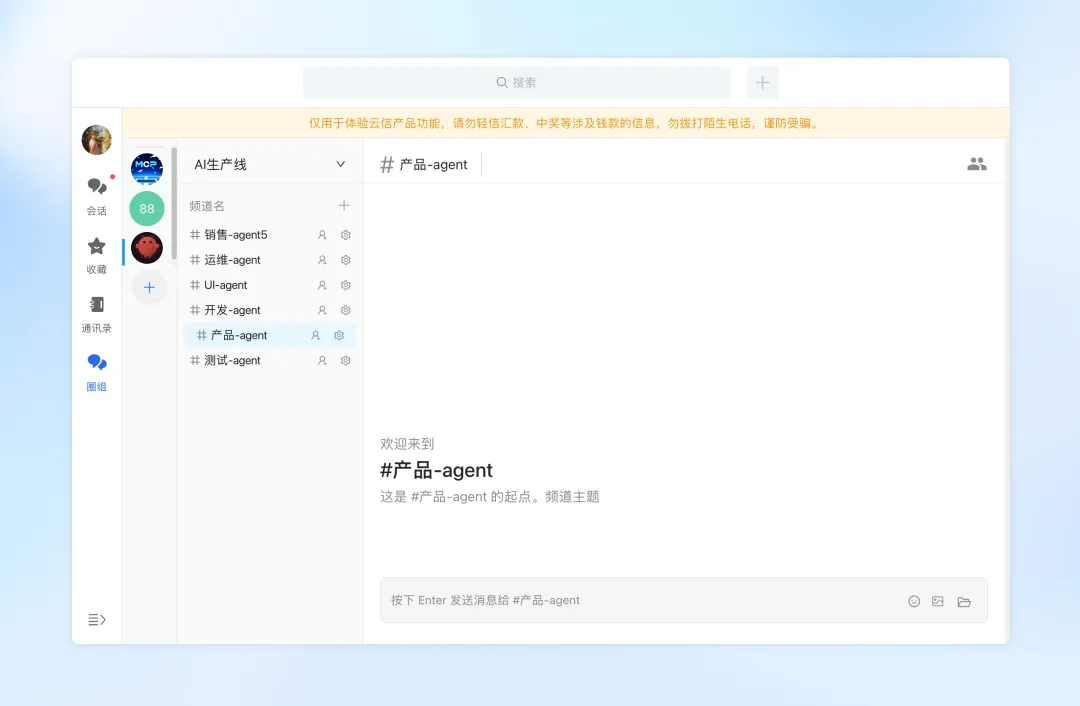Show channel member list icon
Image resolution: width=1080 pixels, height=706 pixels.
(977, 164)
